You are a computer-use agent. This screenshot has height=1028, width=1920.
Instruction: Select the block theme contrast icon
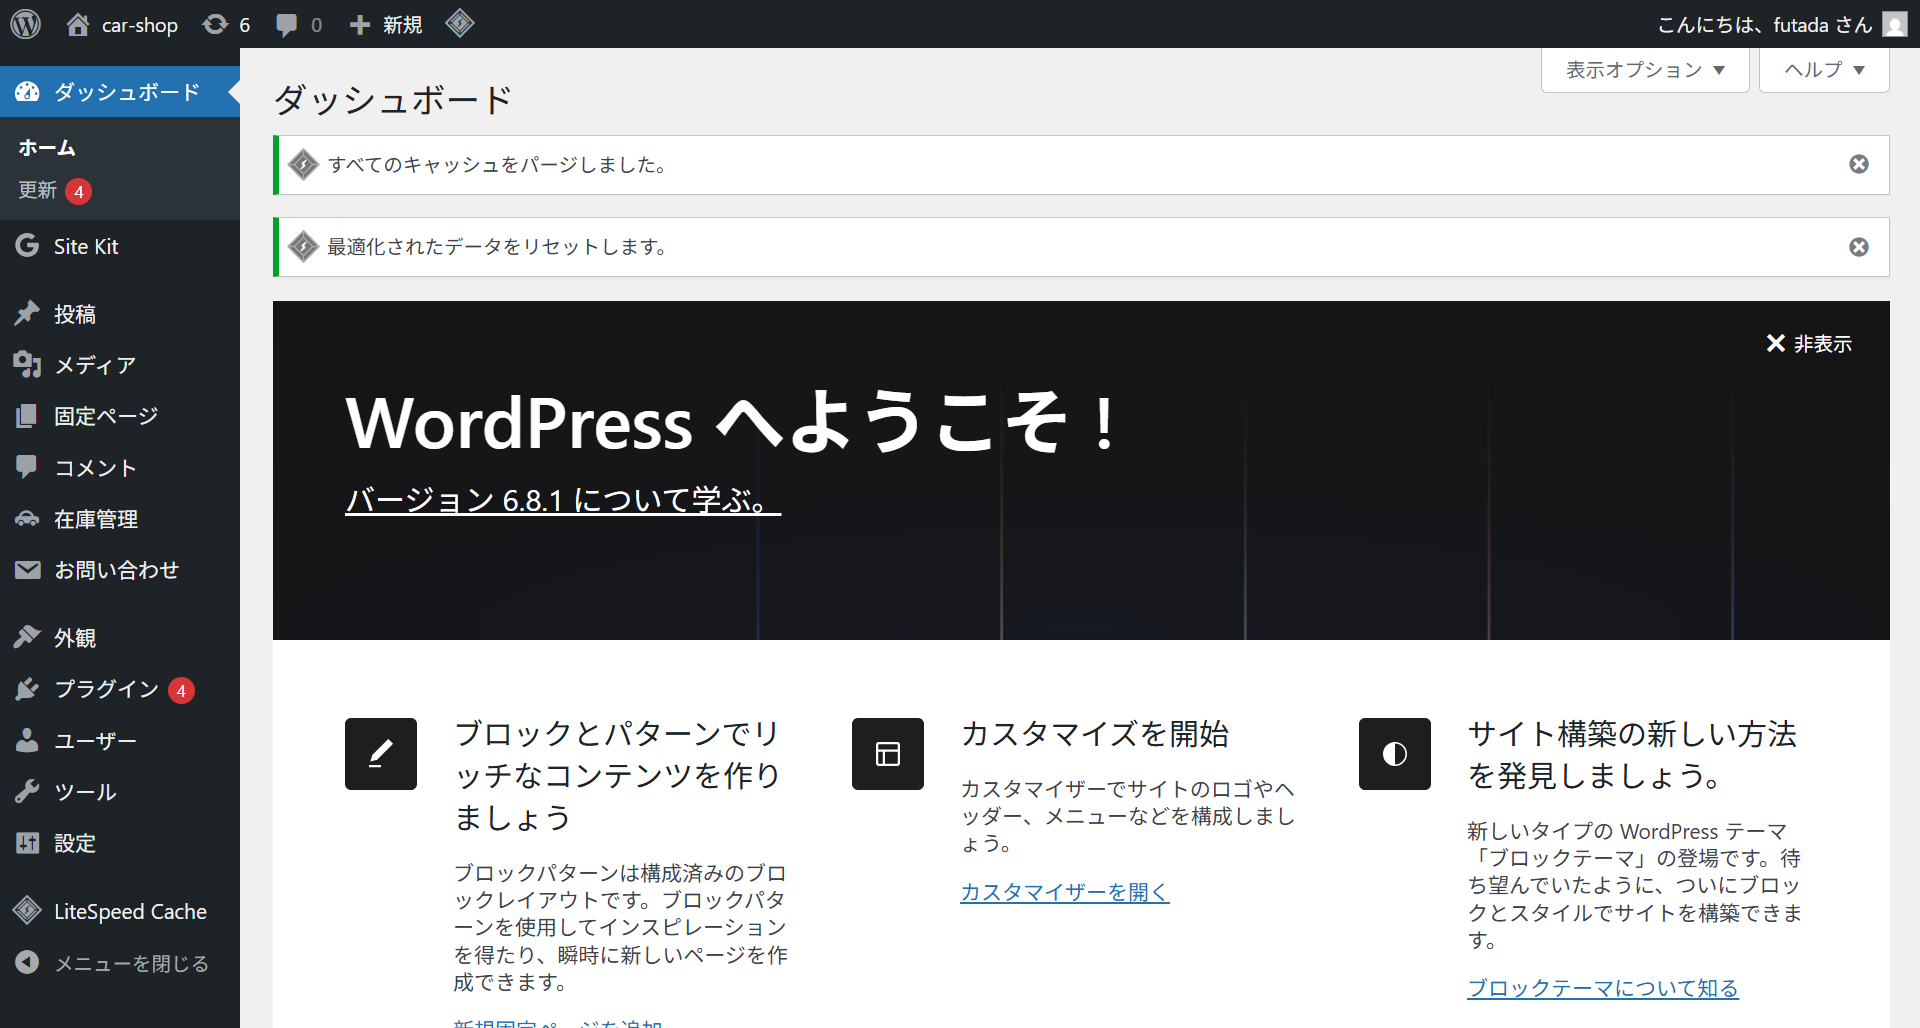(1394, 754)
